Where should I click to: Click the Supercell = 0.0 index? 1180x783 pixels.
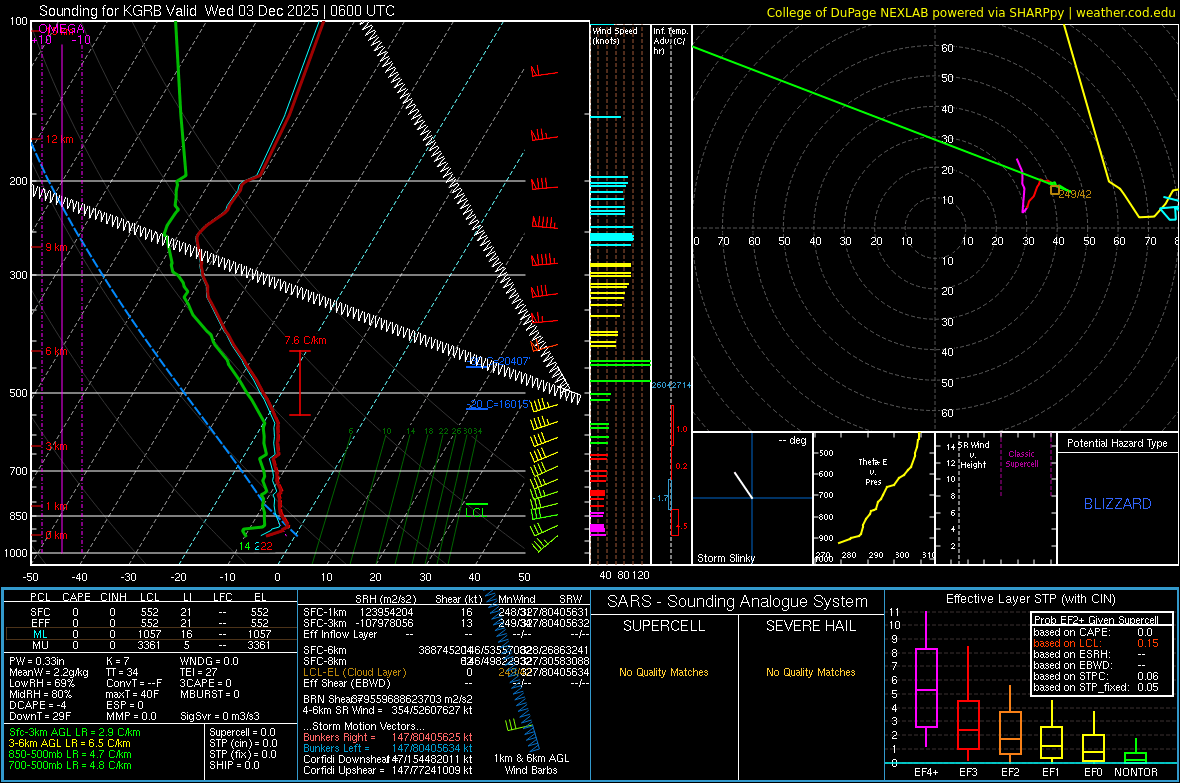point(242,732)
